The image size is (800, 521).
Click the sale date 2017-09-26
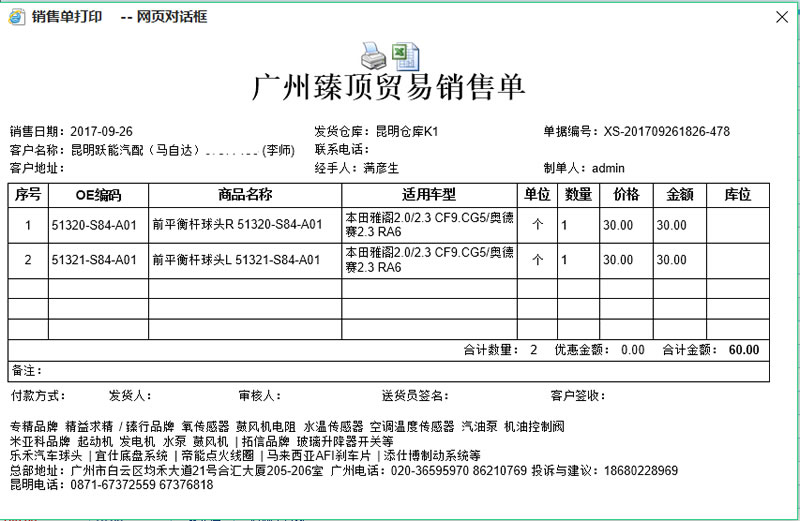101,132
